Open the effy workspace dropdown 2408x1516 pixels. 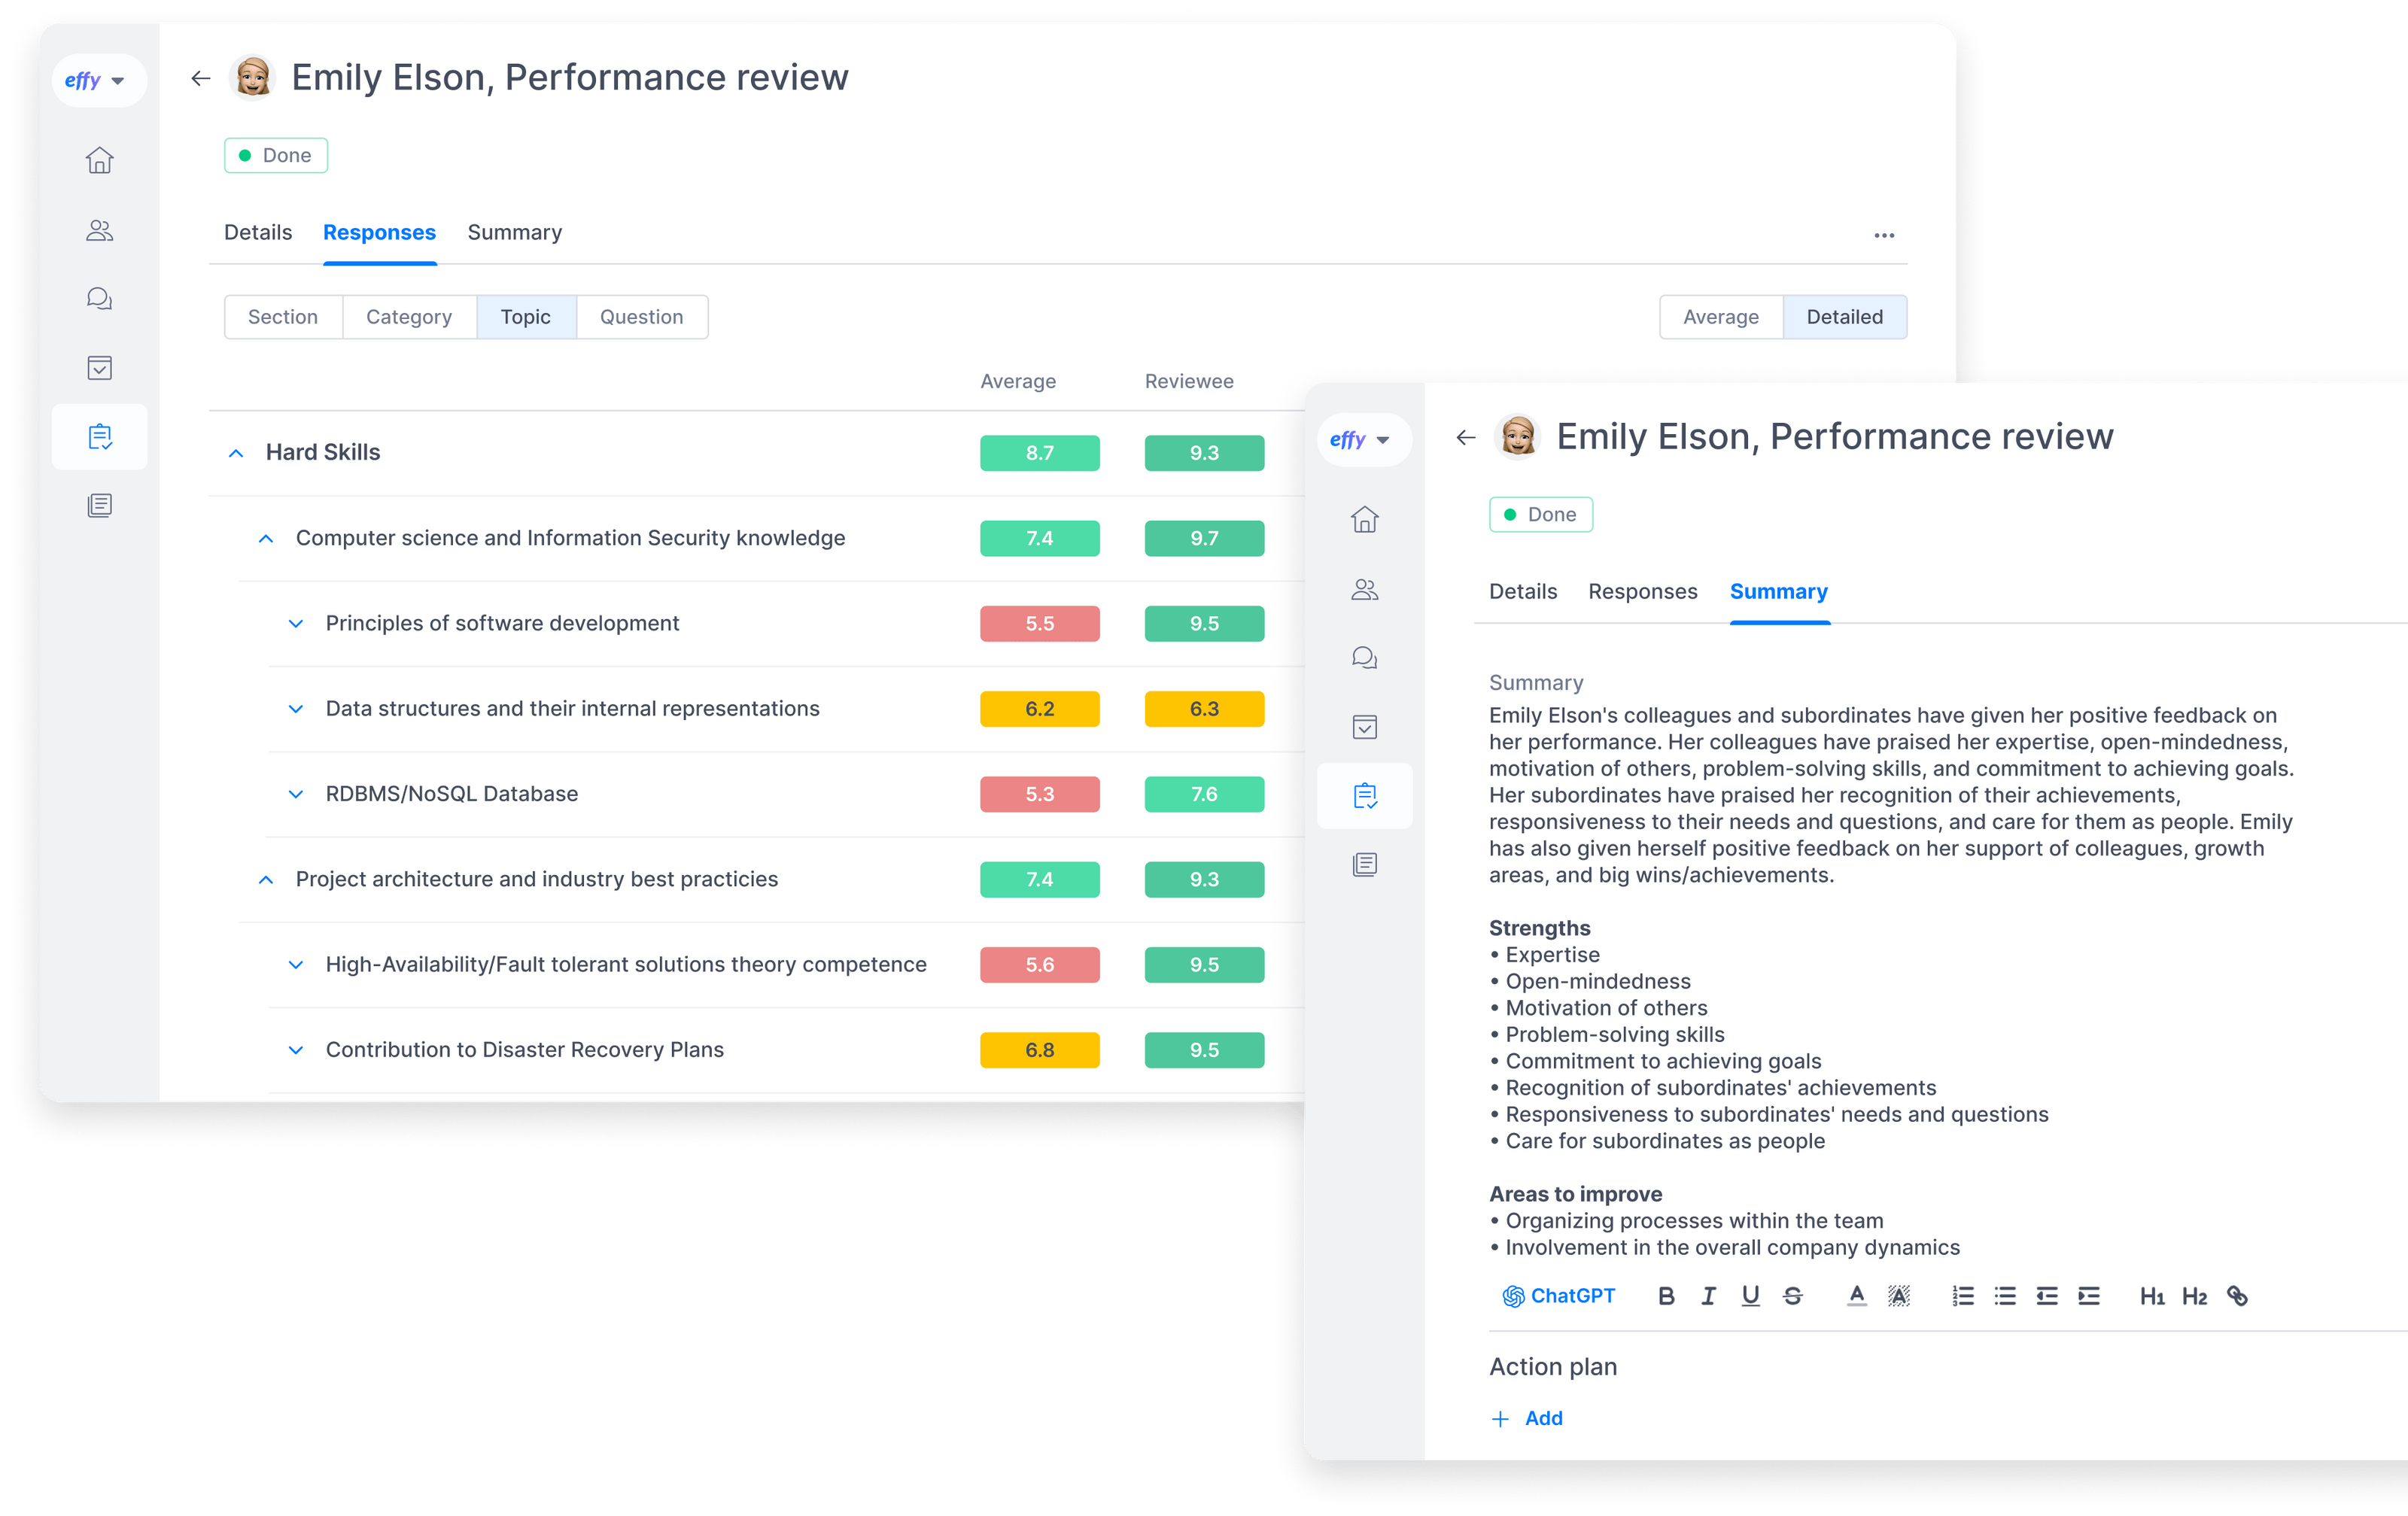point(99,80)
